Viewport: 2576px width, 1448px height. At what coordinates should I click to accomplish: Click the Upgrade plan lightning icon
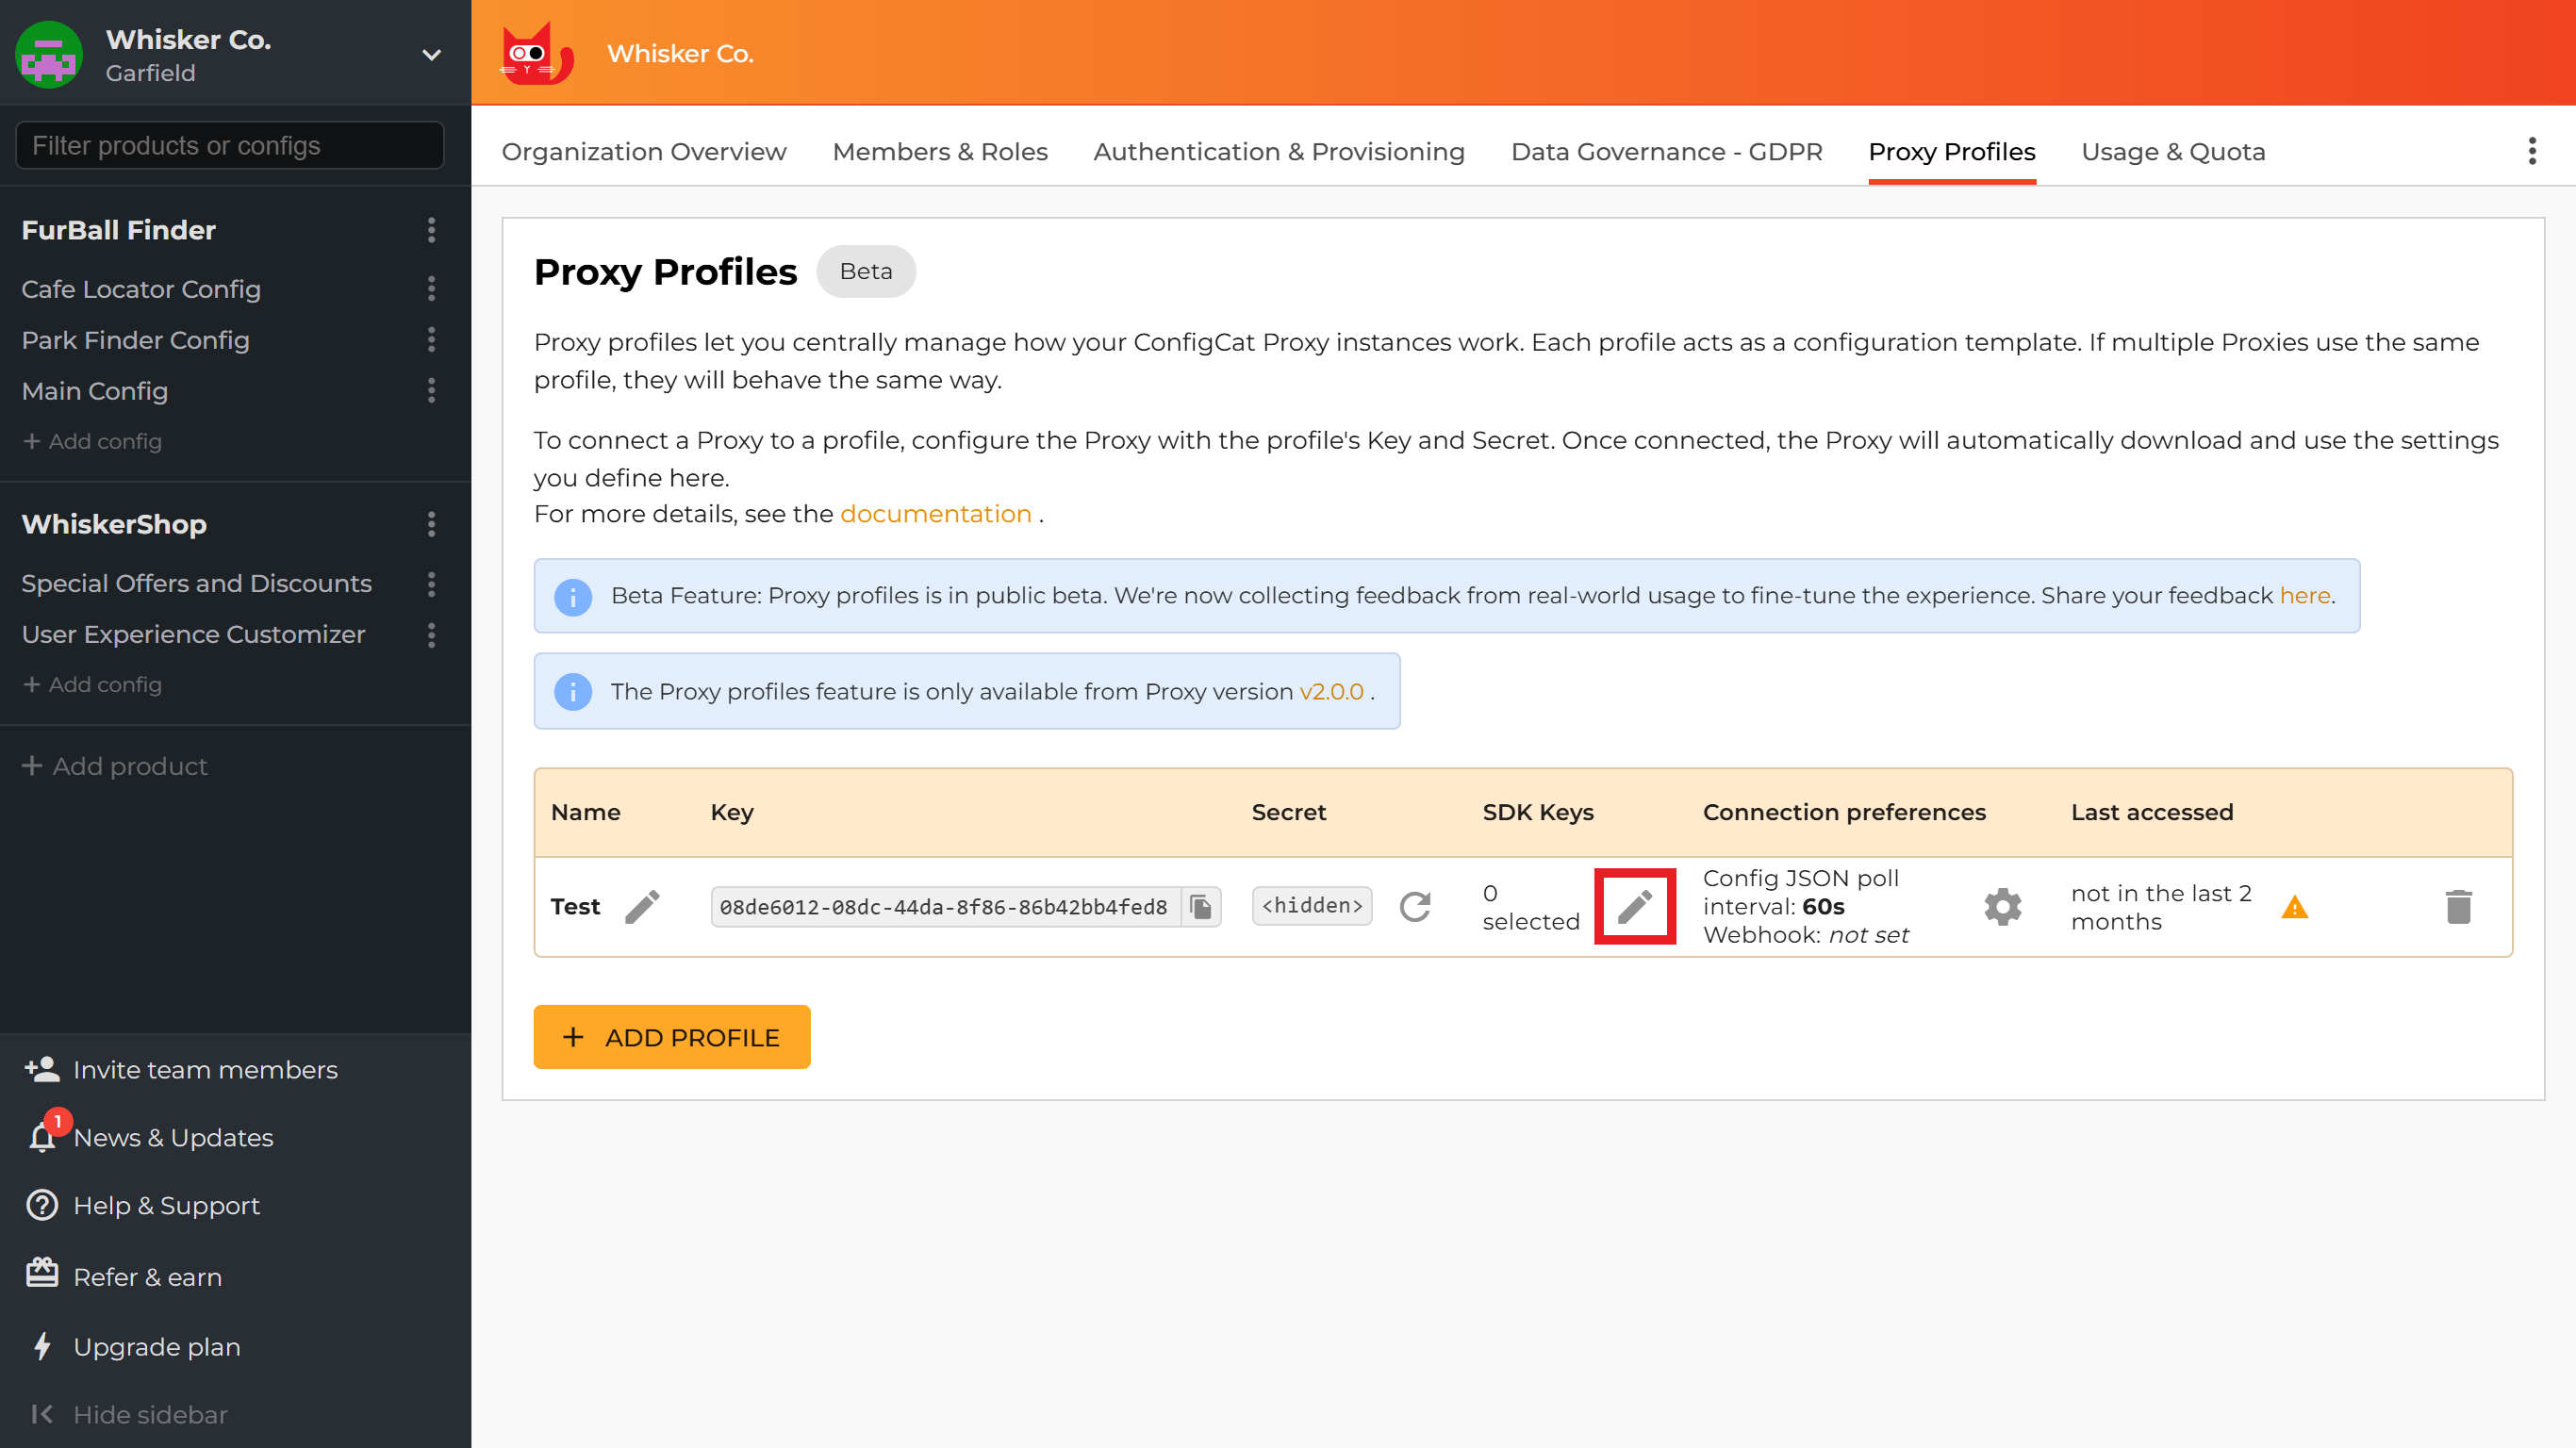click(x=41, y=1346)
